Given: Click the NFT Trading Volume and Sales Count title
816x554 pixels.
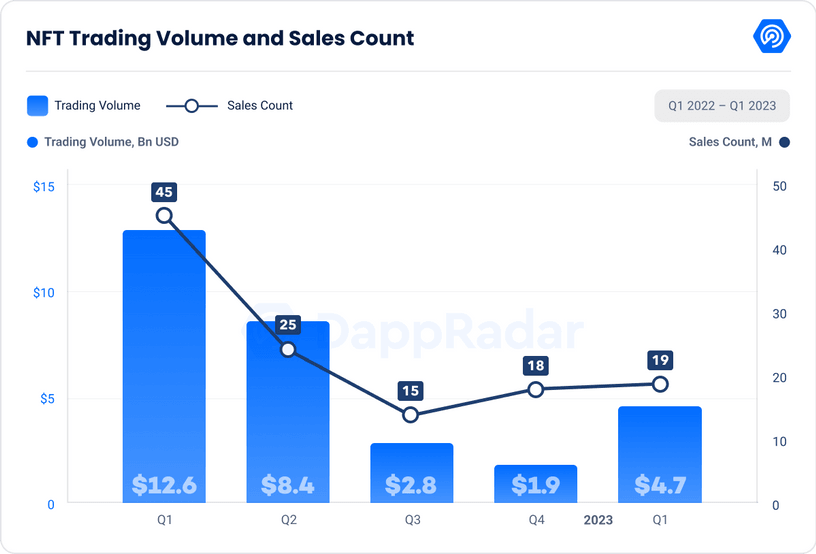Looking at the screenshot, I should click(220, 39).
